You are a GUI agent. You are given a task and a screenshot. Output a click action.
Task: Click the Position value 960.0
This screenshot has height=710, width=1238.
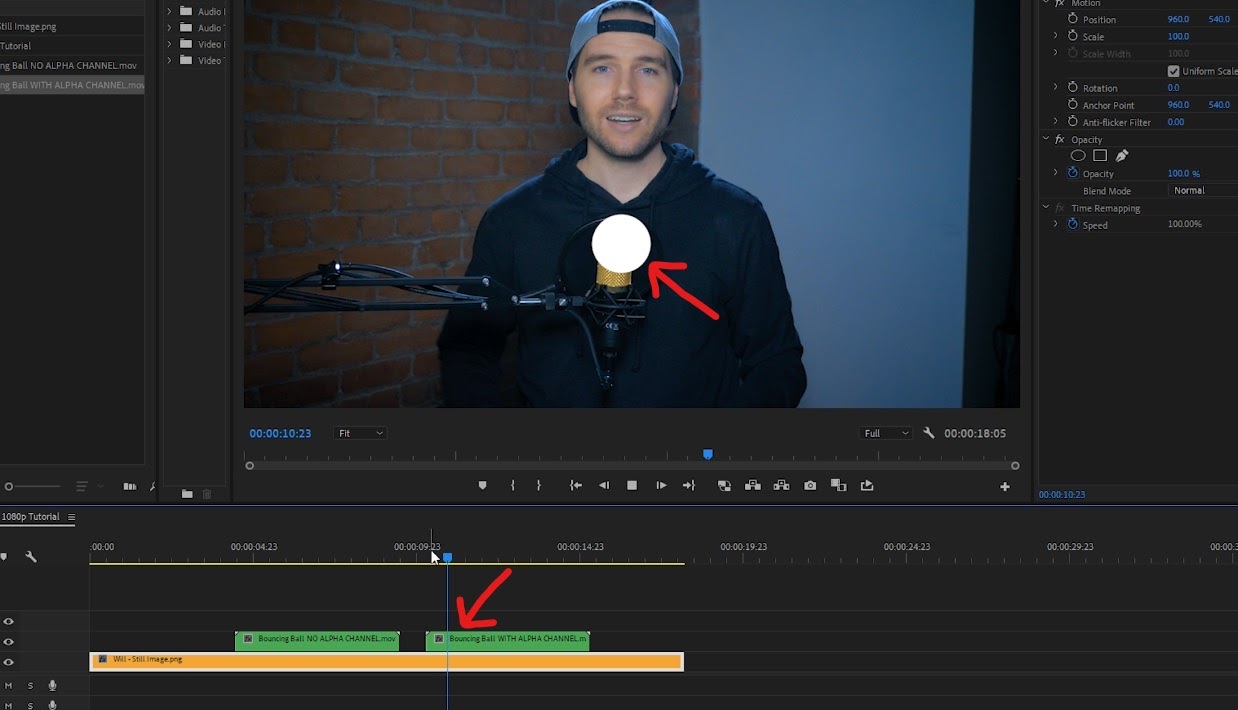1178,19
